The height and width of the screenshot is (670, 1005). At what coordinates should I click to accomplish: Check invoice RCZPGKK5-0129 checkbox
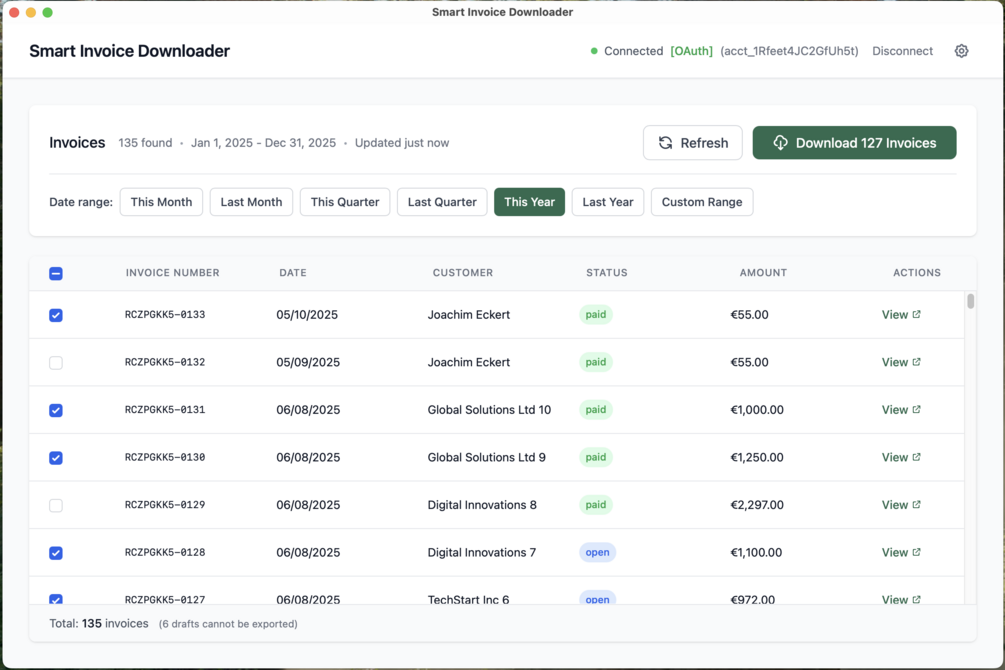[56, 505]
